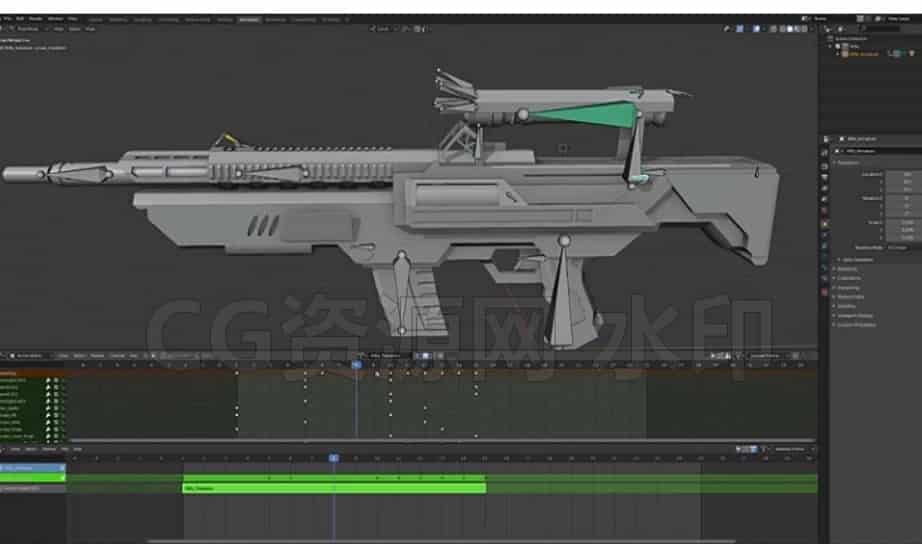Switch to the Sculpting workspace tab
The width and height of the screenshot is (922, 544).
(142, 19)
